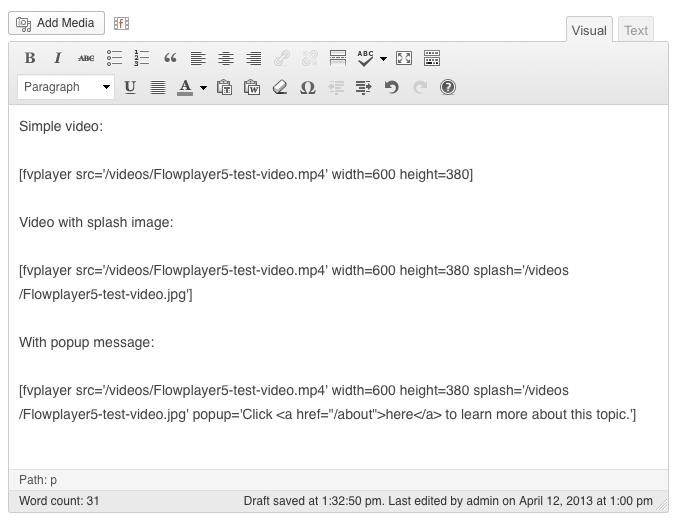The width and height of the screenshot is (678, 524).
Task: Click the outdent icon
Action: pos(336,87)
